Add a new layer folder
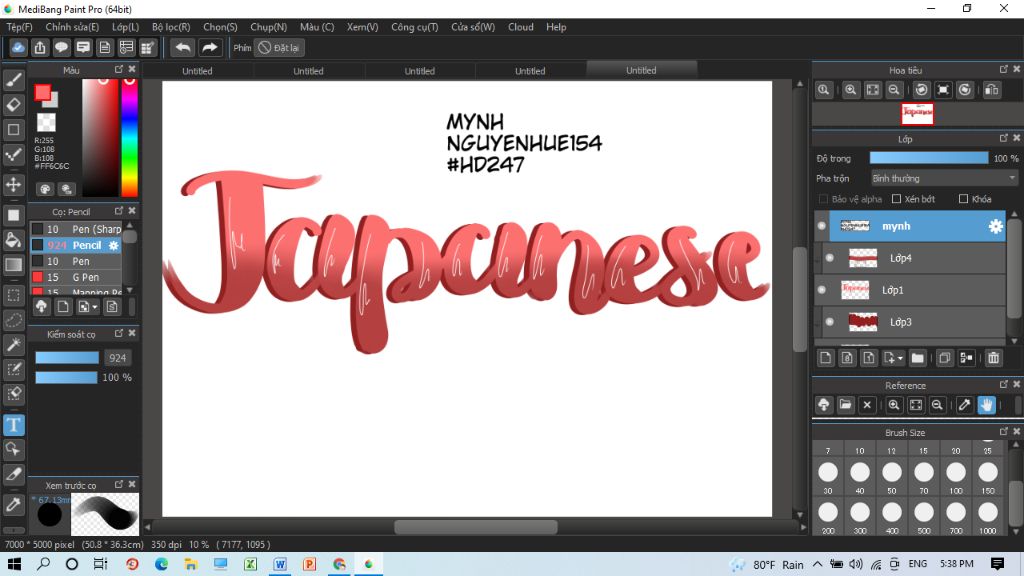Screen dimensions: 1024x576 click(918, 358)
